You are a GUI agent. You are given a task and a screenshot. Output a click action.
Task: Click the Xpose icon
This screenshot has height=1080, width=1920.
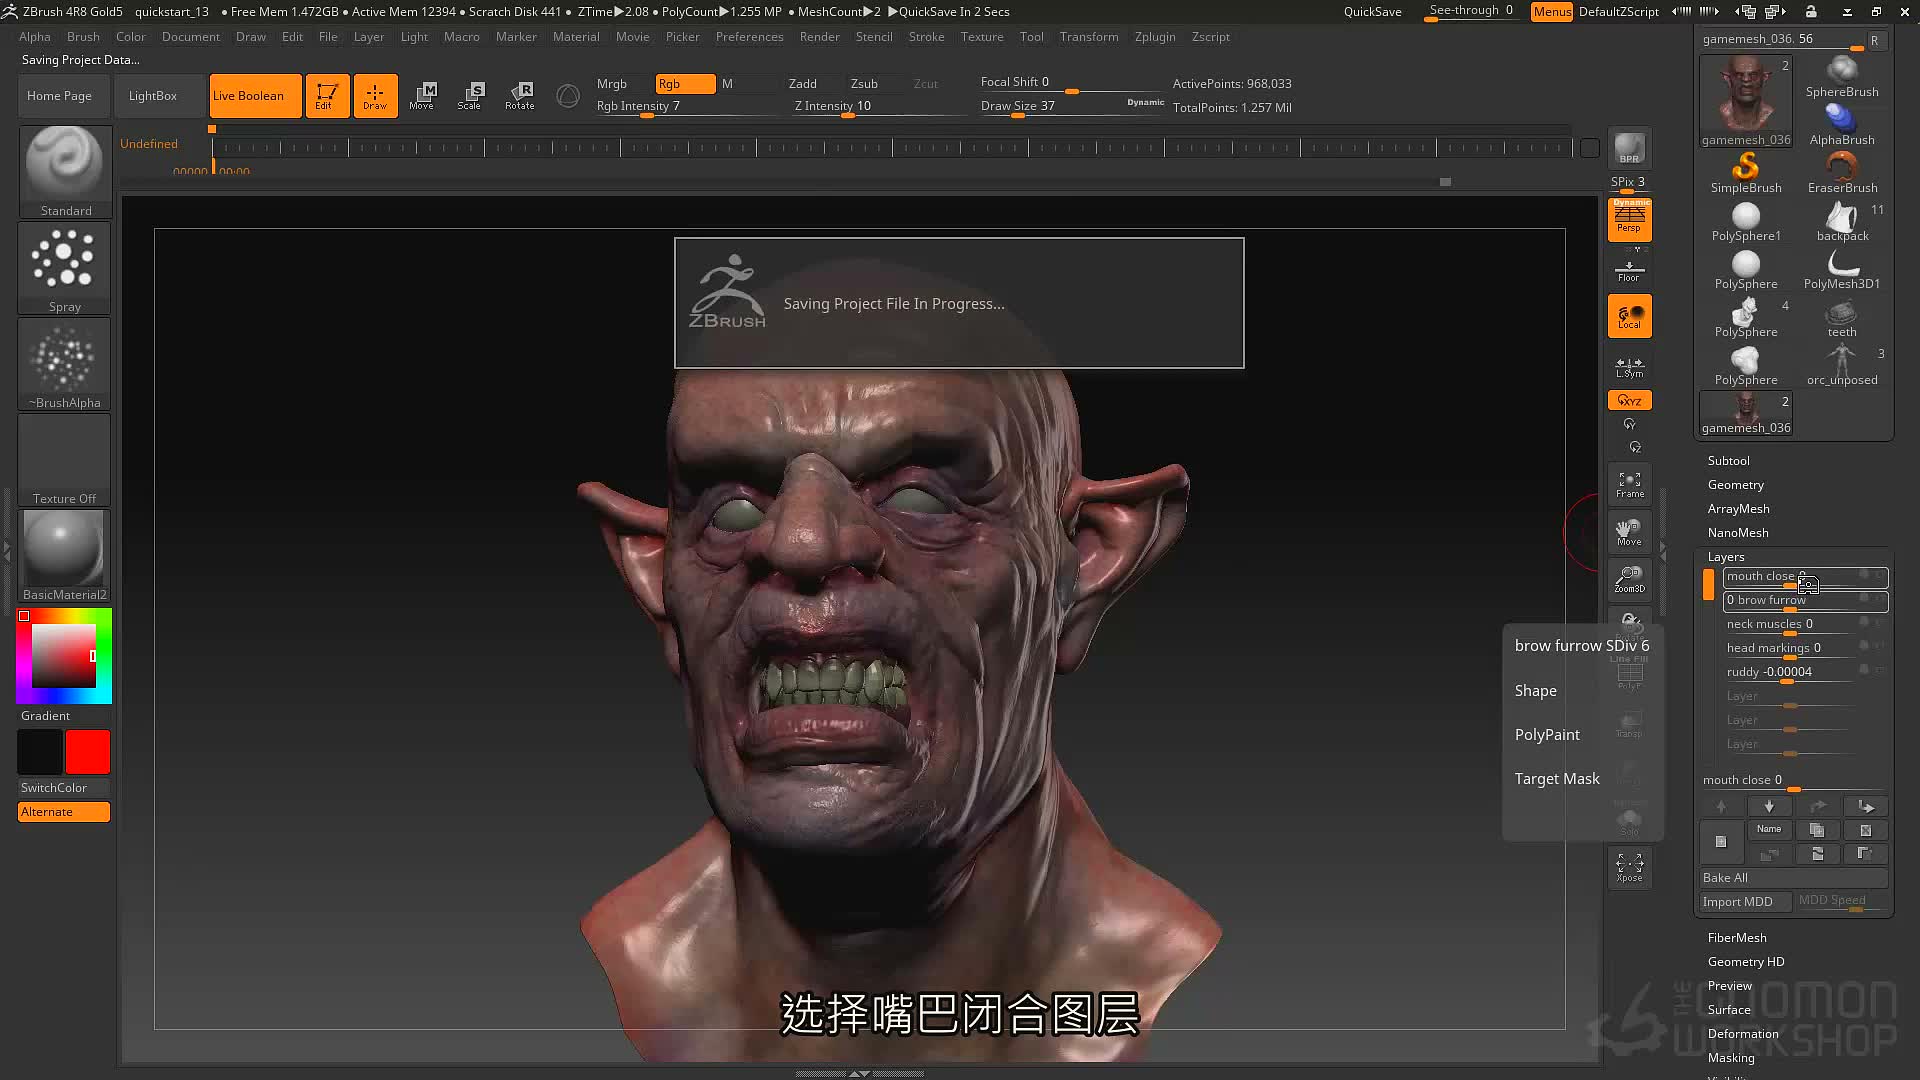[1629, 867]
